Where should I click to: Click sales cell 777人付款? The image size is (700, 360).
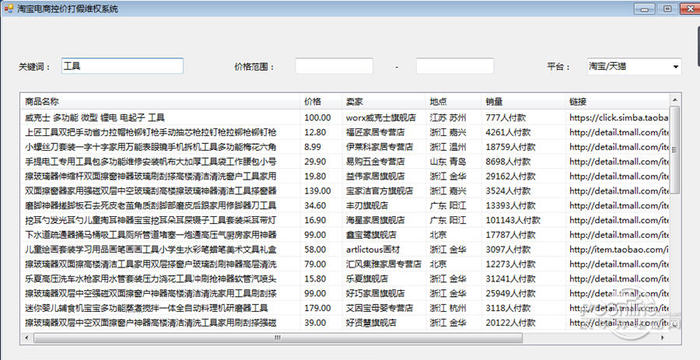coord(506,117)
